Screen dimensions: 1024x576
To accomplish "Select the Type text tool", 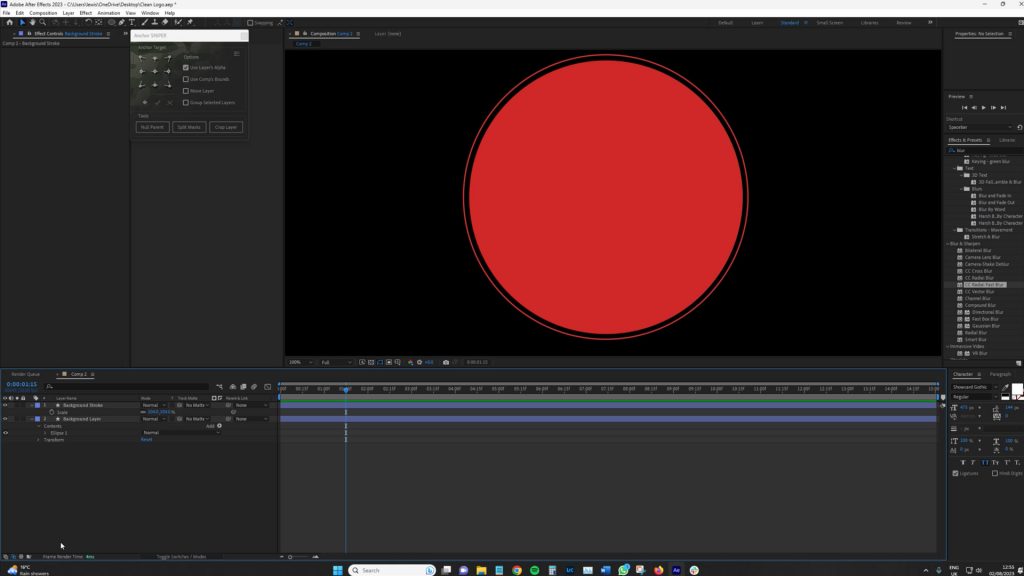I will click(x=132, y=22).
